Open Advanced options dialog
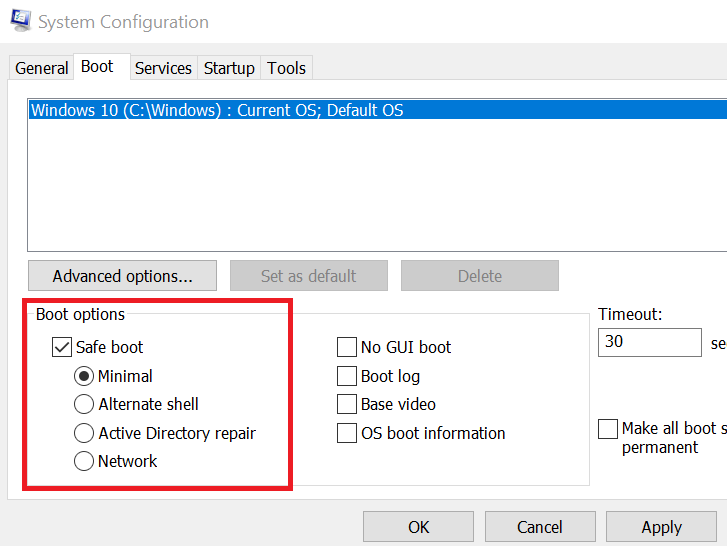Image resolution: width=727 pixels, height=546 pixels. coord(122,276)
